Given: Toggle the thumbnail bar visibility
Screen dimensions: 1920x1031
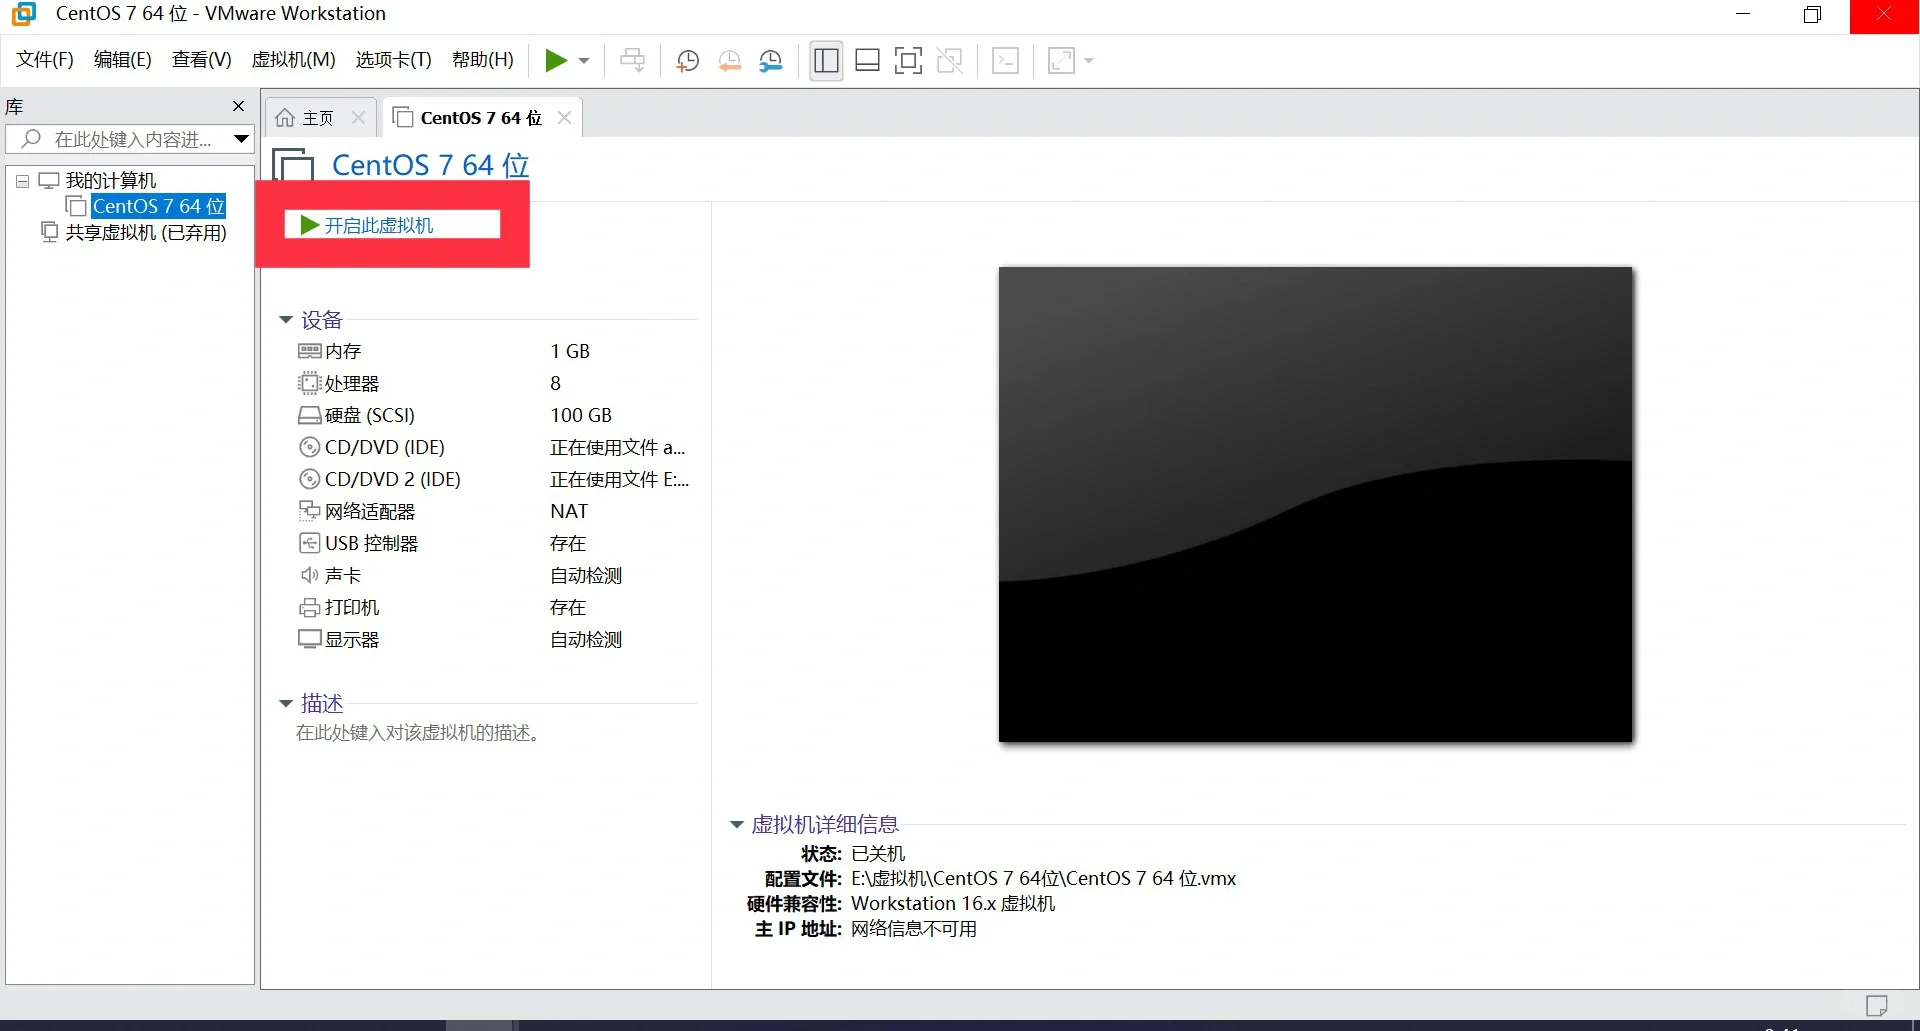Looking at the screenshot, I should click(x=867, y=60).
